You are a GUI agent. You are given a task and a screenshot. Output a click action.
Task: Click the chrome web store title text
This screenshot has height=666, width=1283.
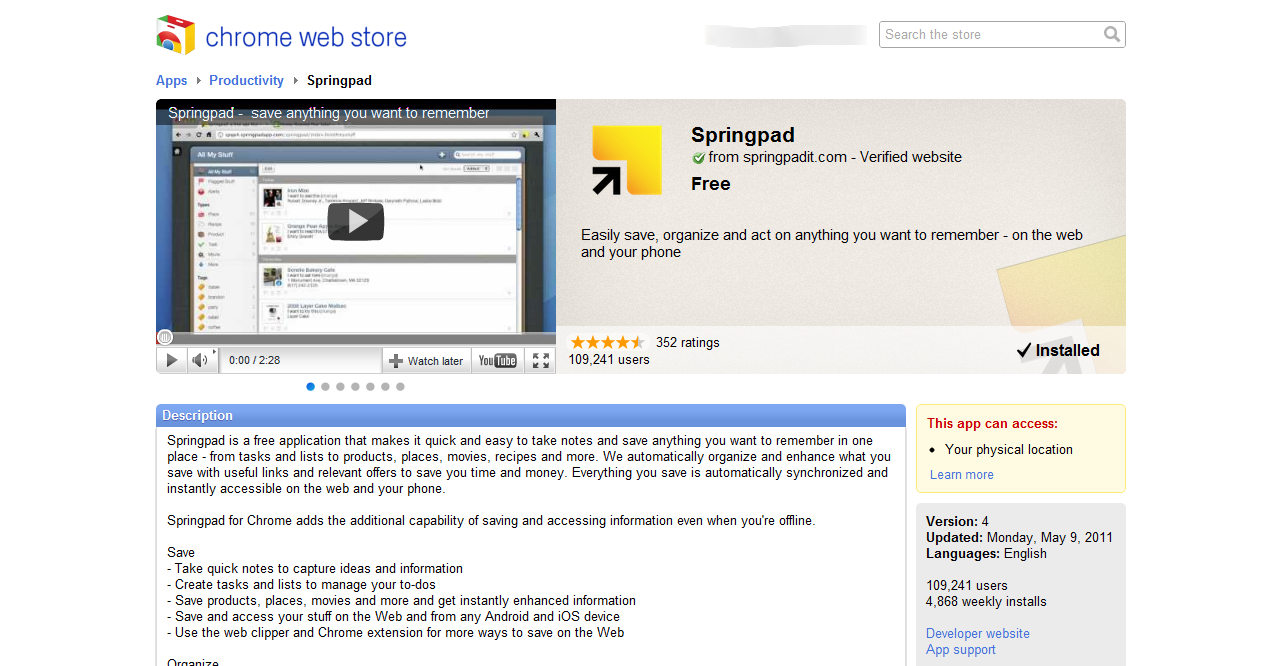pos(306,38)
